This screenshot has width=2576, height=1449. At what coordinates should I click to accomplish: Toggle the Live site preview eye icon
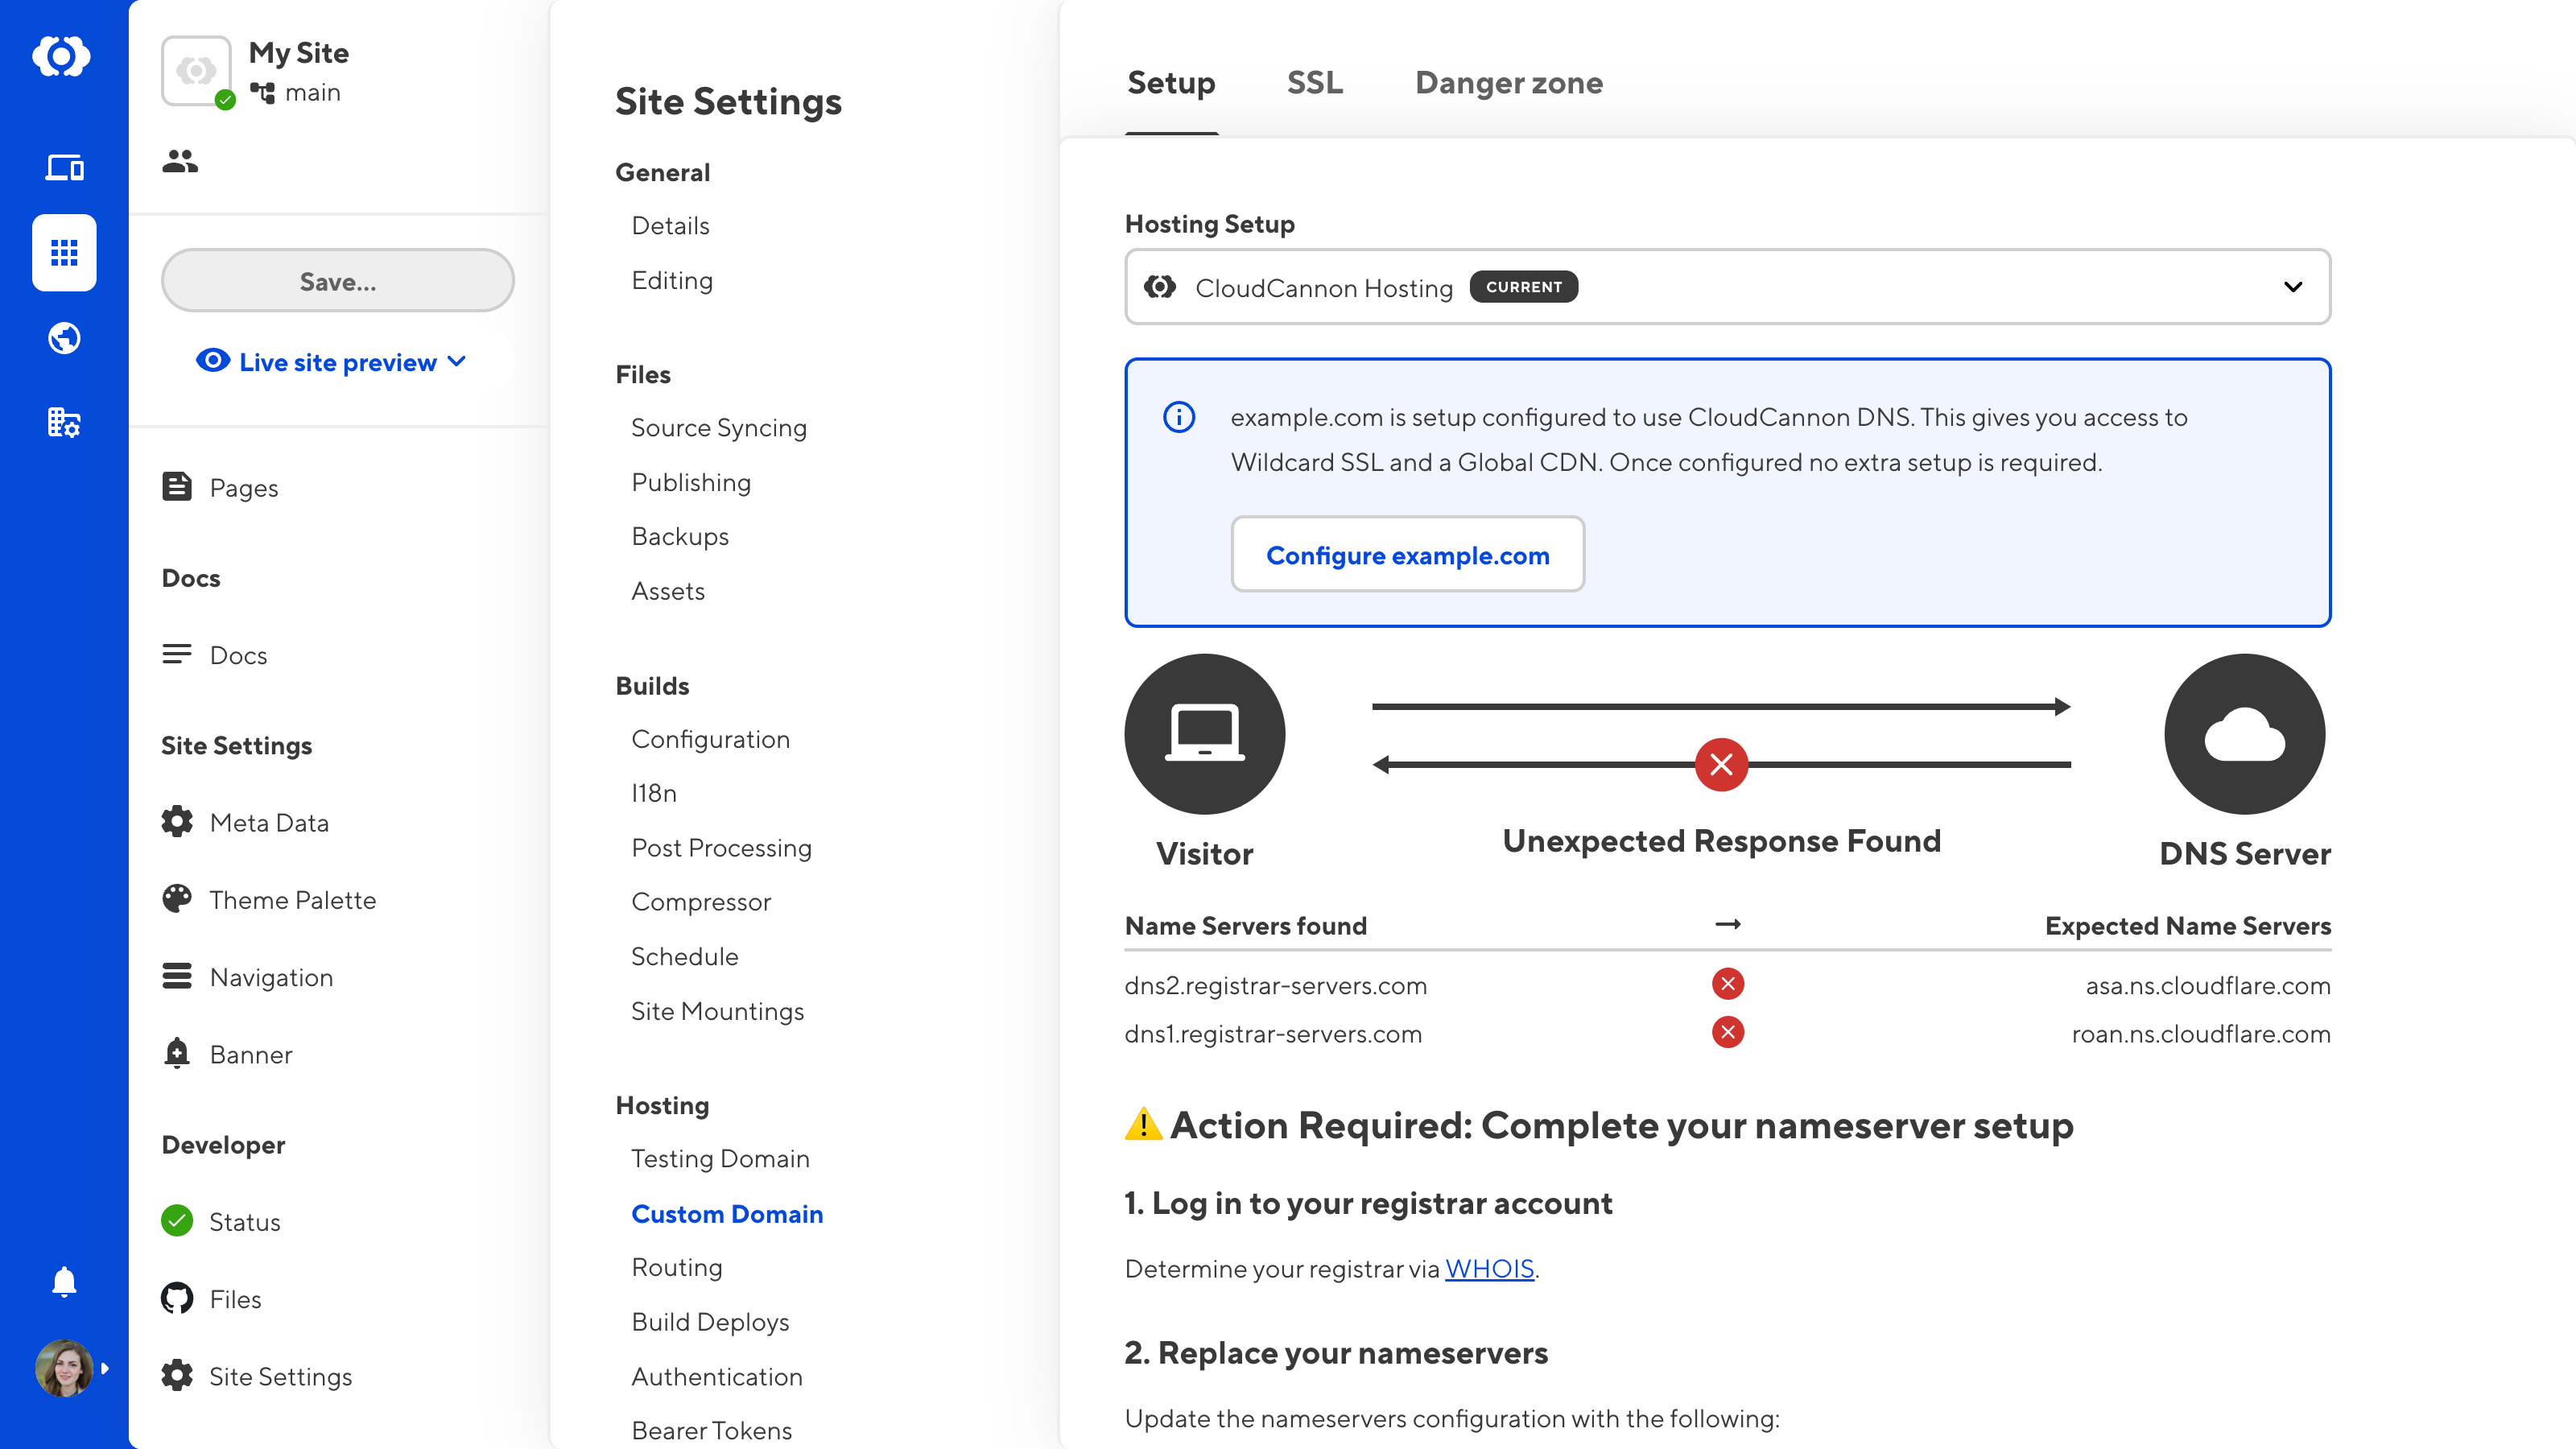pos(213,360)
